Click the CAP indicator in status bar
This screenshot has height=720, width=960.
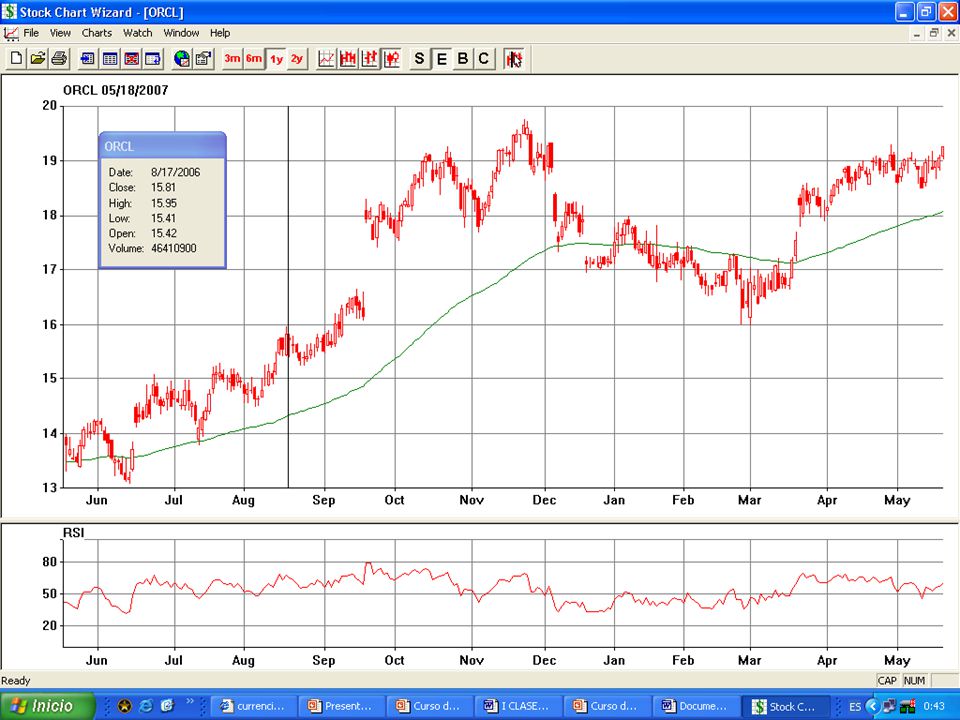pos(887,680)
